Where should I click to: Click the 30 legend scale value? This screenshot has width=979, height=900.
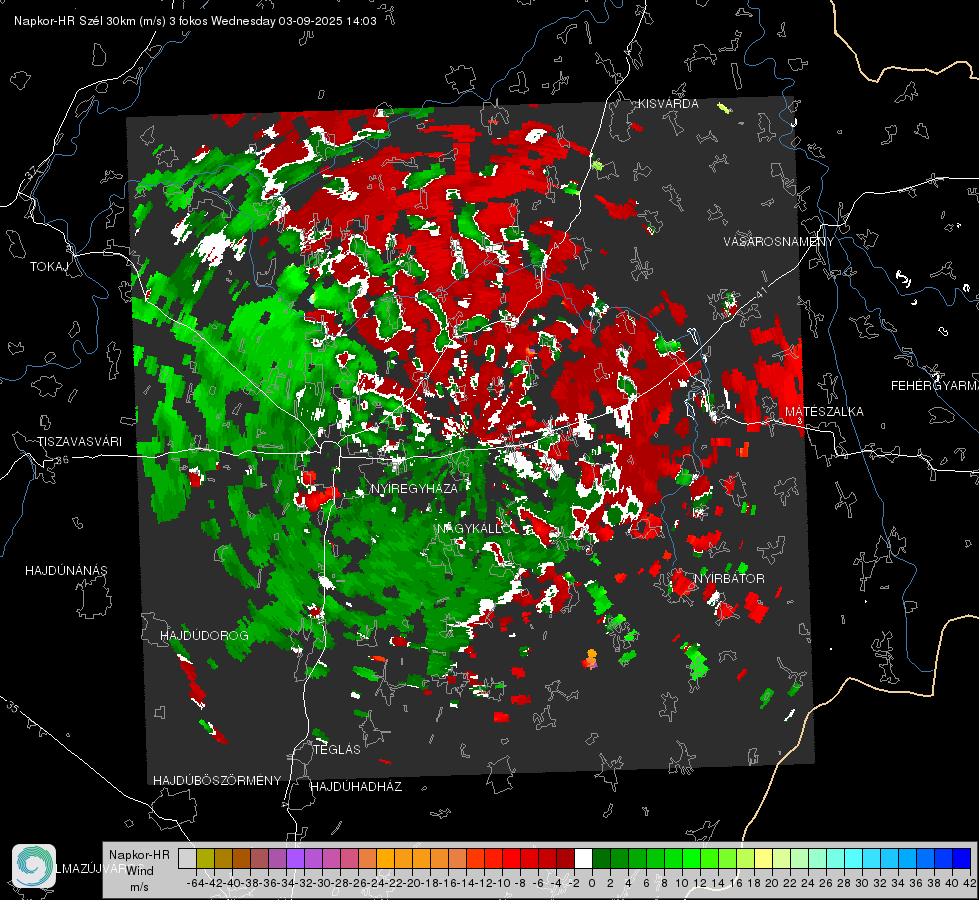click(862, 883)
